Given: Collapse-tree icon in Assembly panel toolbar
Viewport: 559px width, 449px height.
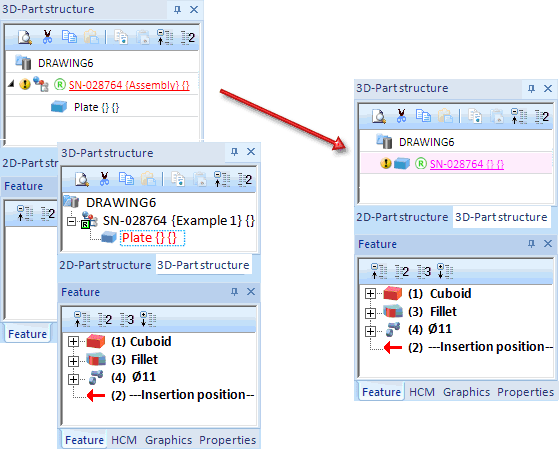Looking at the screenshot, I should tap(165, 37).
